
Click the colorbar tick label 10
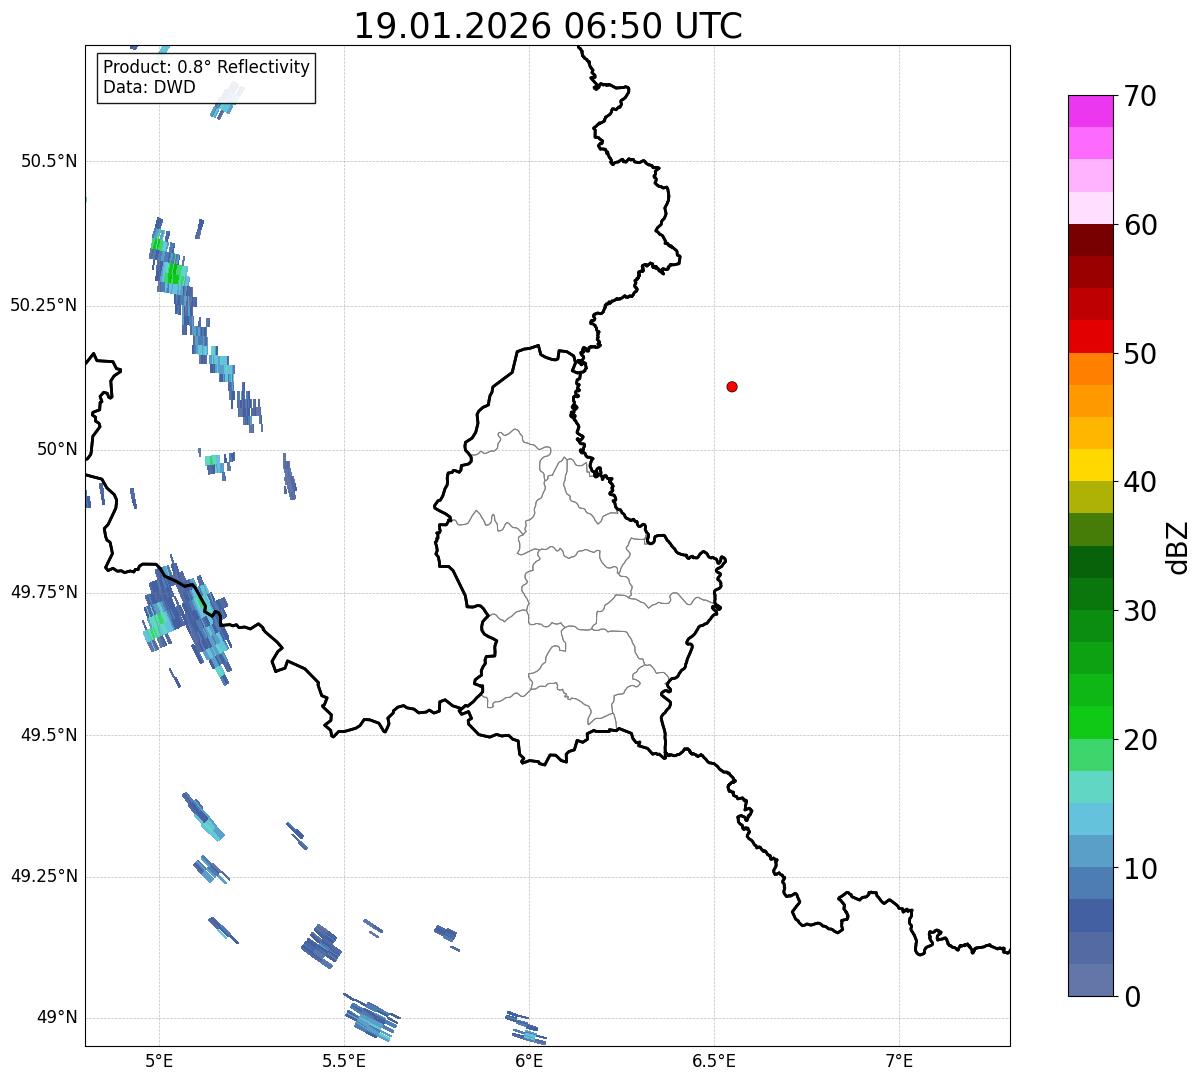(x=1141, y=869)
